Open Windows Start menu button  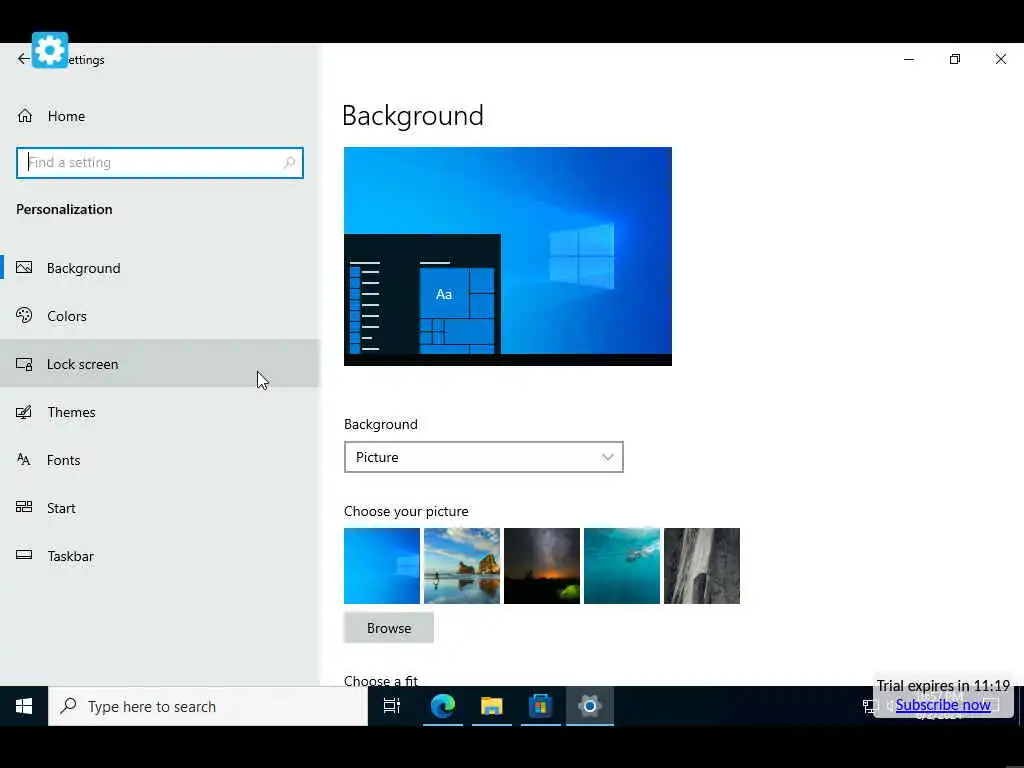click(x=24, y=706)
